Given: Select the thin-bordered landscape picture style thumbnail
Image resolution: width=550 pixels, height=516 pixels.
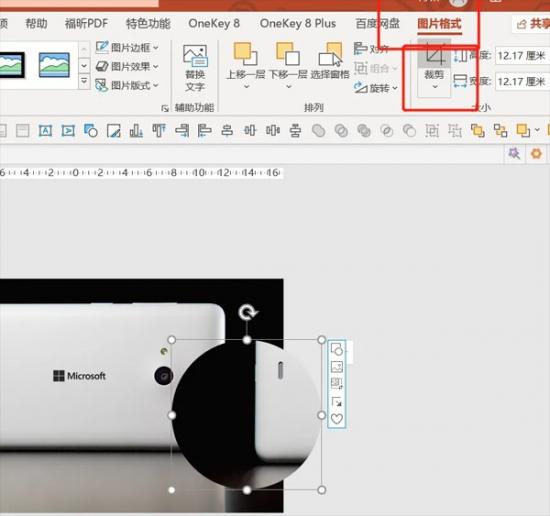Looking at the screenshot, I should click(x=54, y=65).
